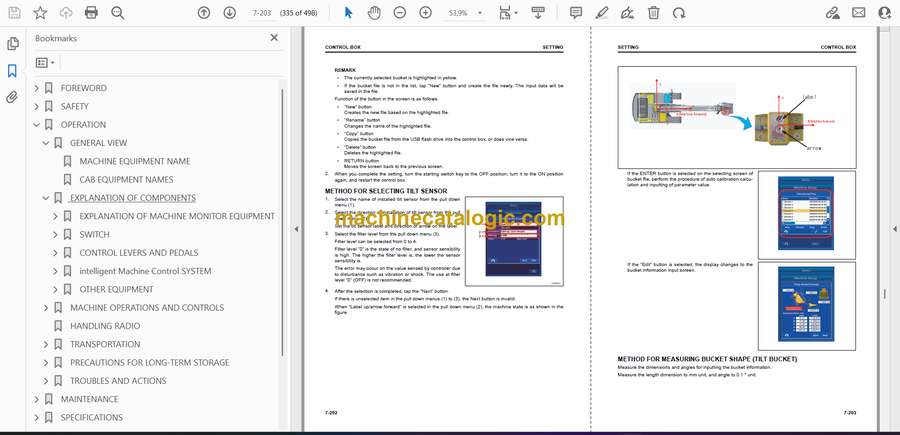900x435 pixels.
Task: Go to PRECAUTIONS FOR LONG-TERM STORAGE bookmark
Action: click(x=150, y=363)
